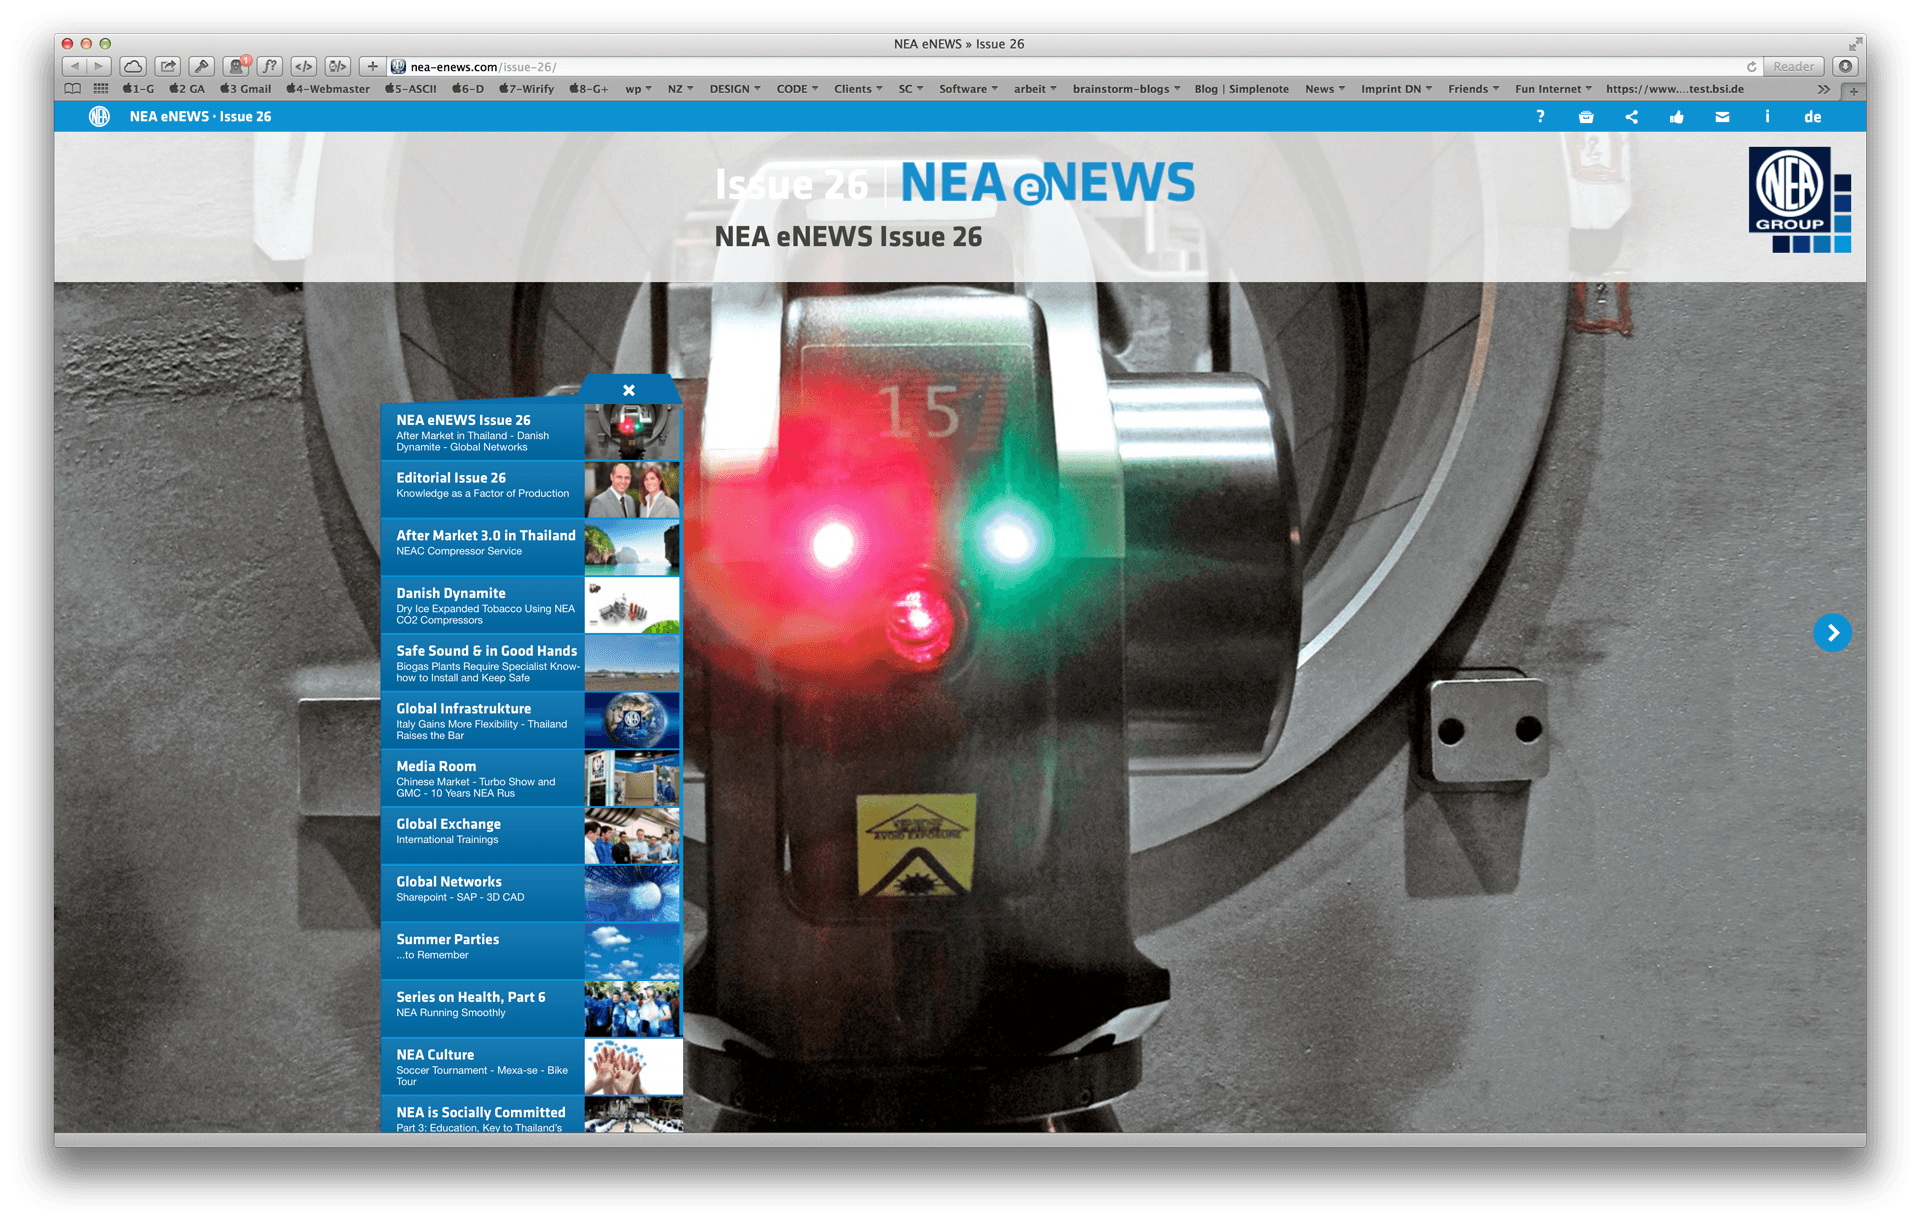Click the iCloud tabs cloud icon

tap(133, 66)
